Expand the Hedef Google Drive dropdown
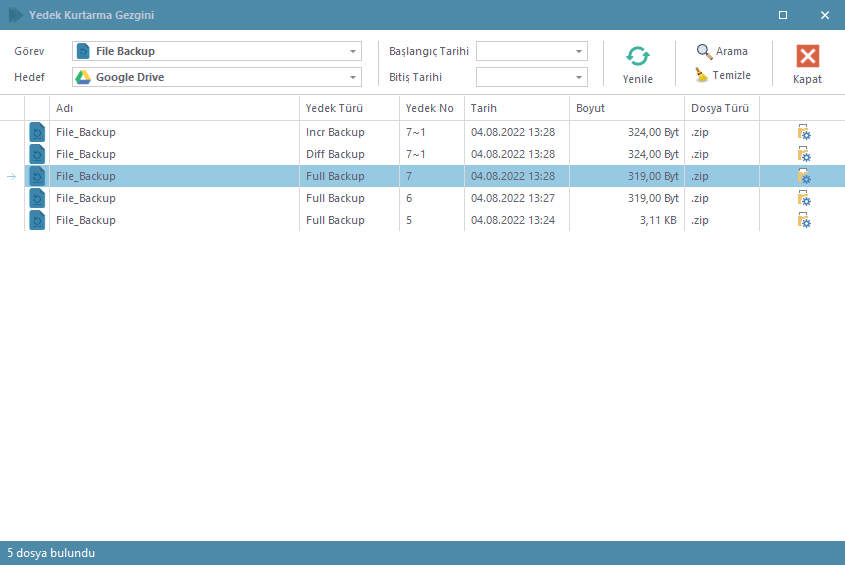 tap(353, 77)
